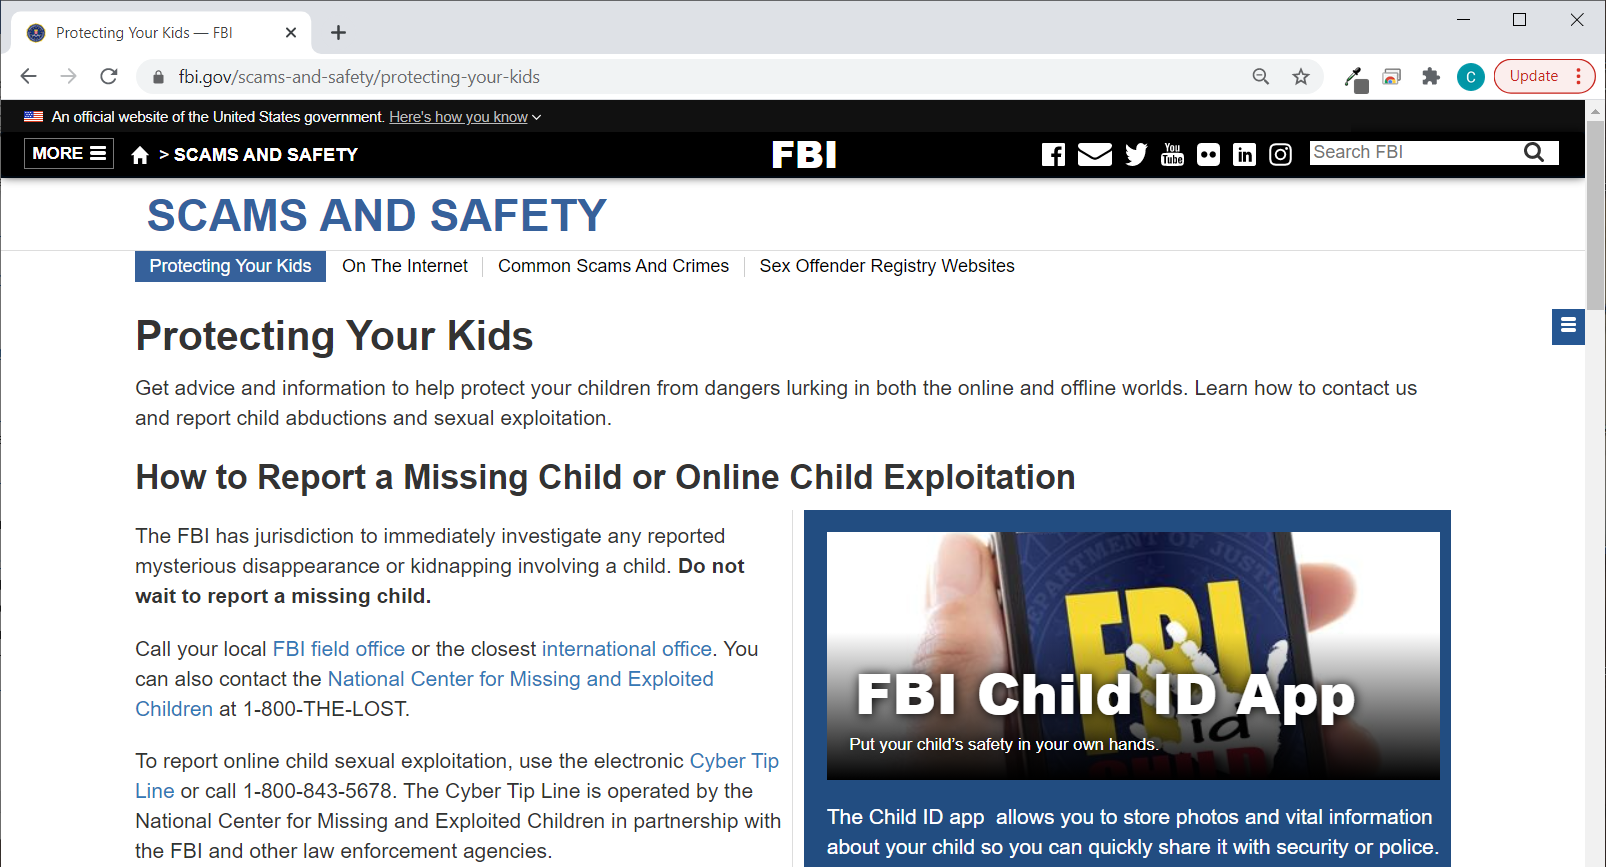Open the FBI Facebook page icon
This screenshot has height=867, width=1606.
[1053, 154]
